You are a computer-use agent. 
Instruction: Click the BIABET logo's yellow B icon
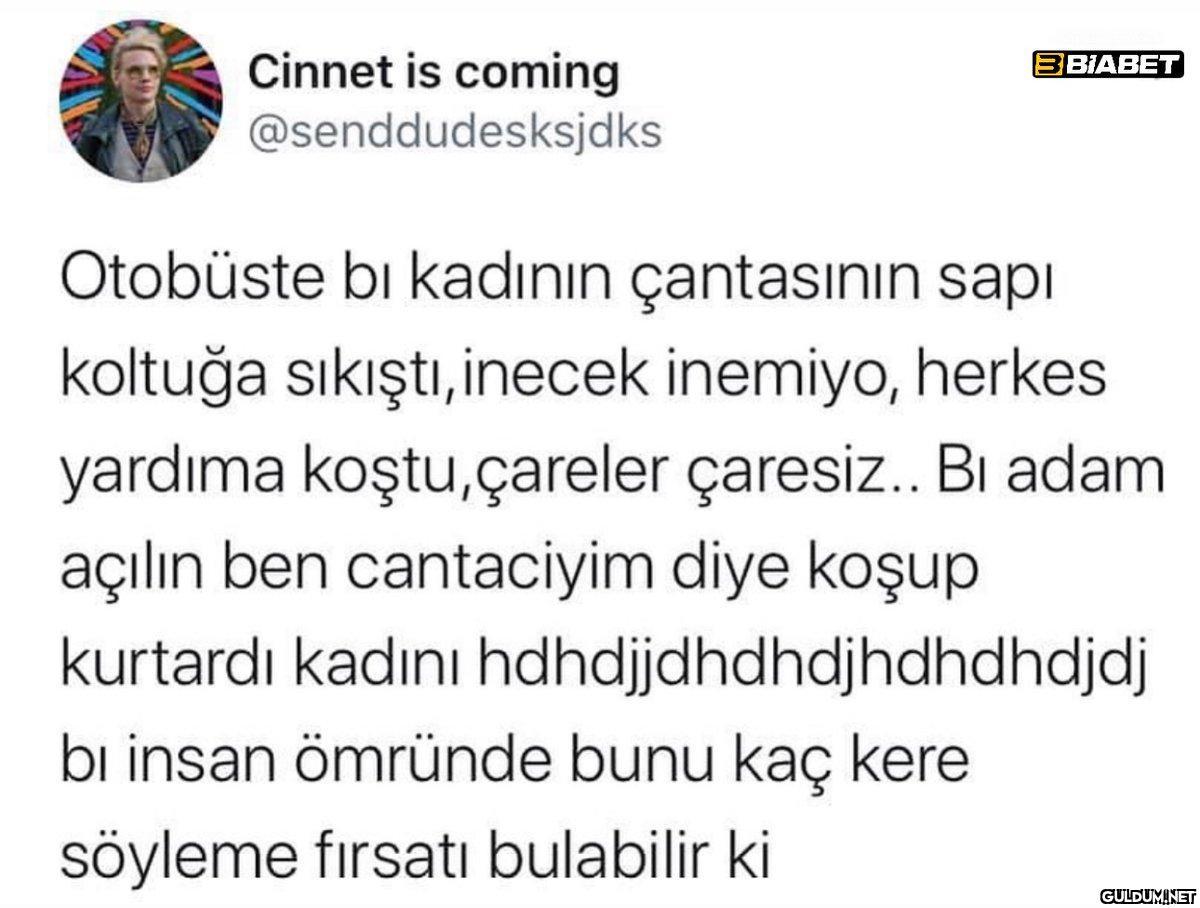[x=1046, y=66]
